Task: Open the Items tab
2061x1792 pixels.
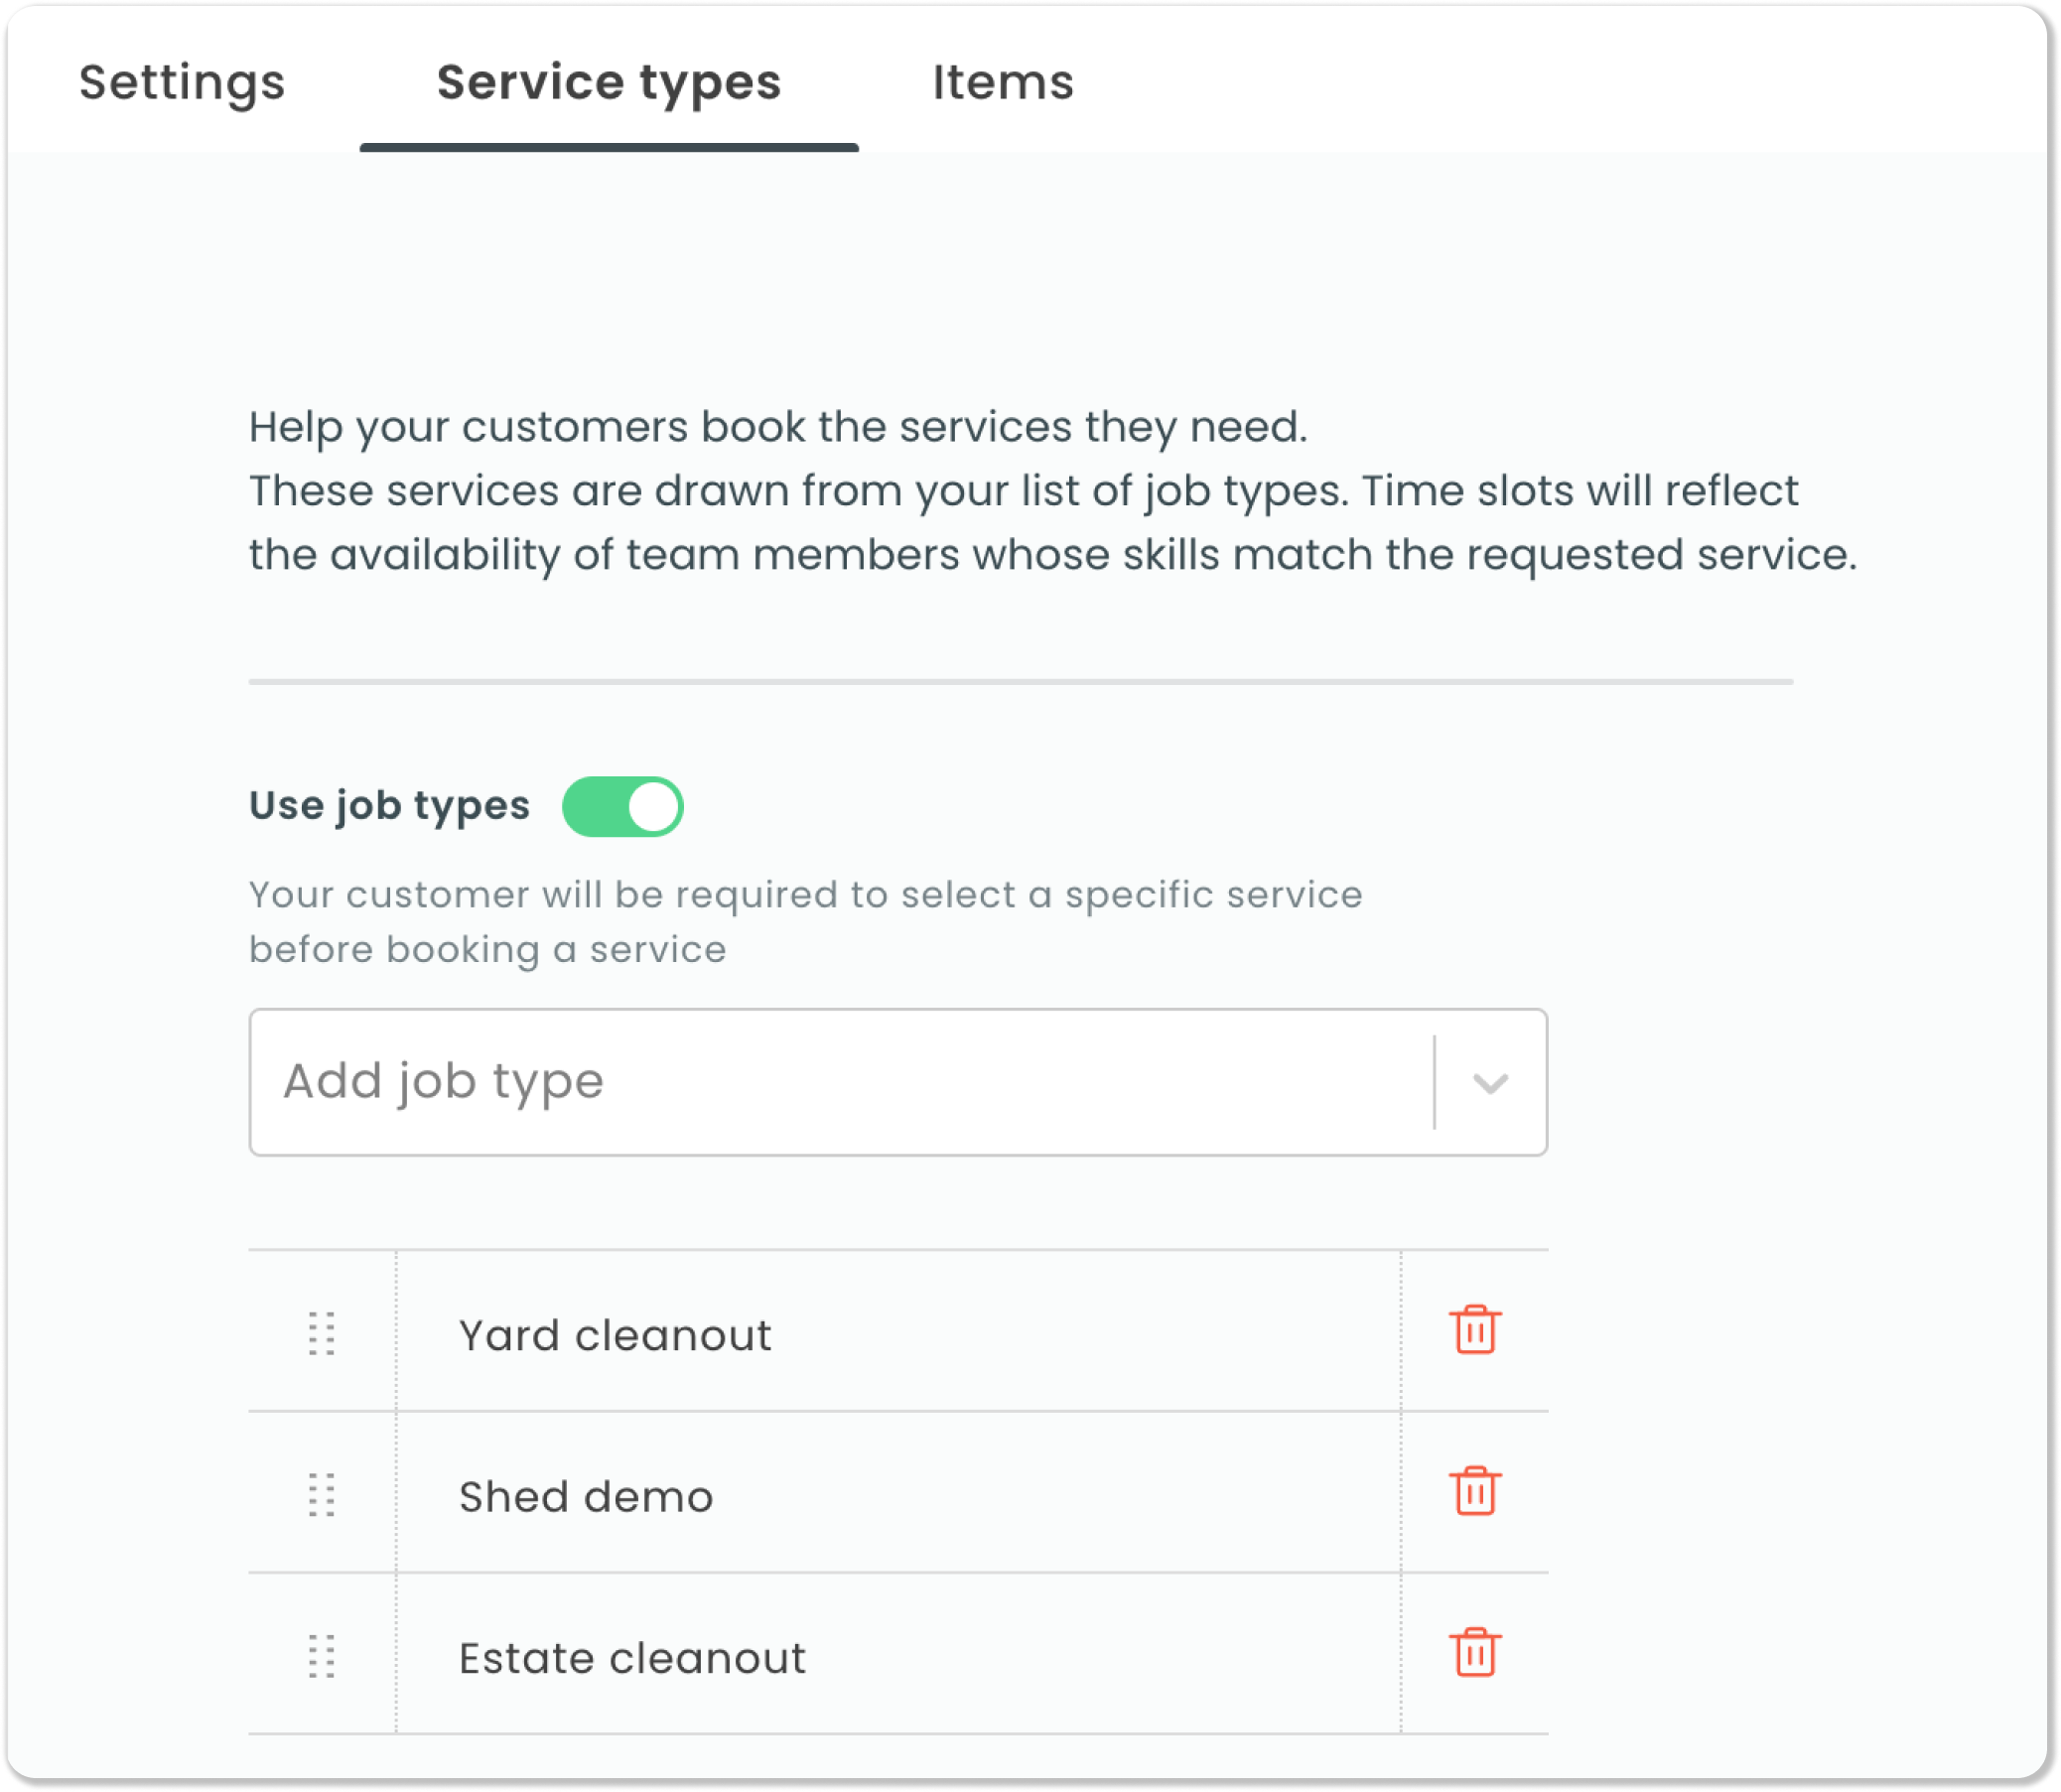Action: [x=1003, y=82]
